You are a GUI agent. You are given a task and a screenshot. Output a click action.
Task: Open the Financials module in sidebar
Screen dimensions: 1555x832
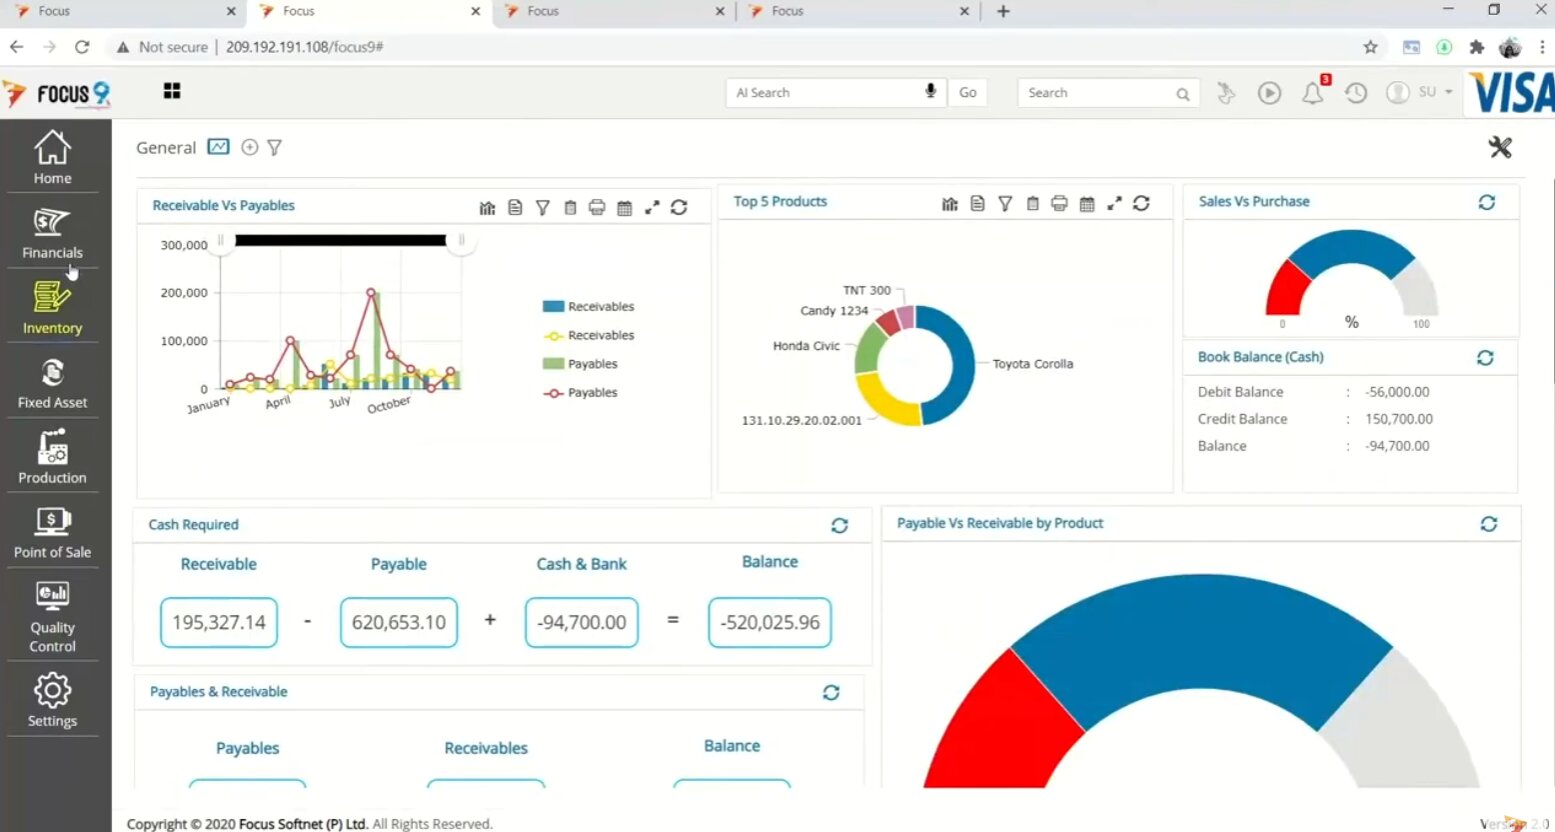coord(52,234)
